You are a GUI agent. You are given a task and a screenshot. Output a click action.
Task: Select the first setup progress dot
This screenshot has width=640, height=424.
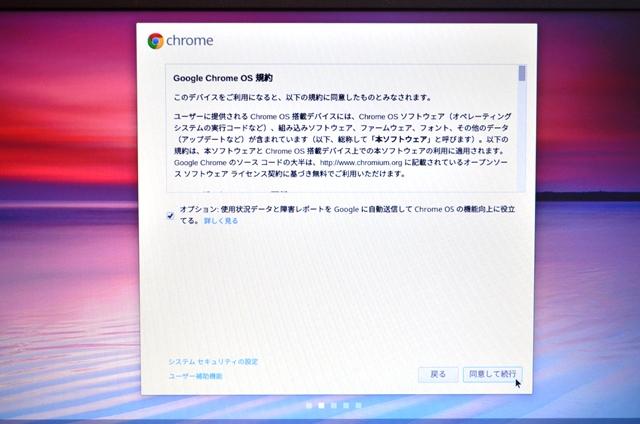click(309, 405)
